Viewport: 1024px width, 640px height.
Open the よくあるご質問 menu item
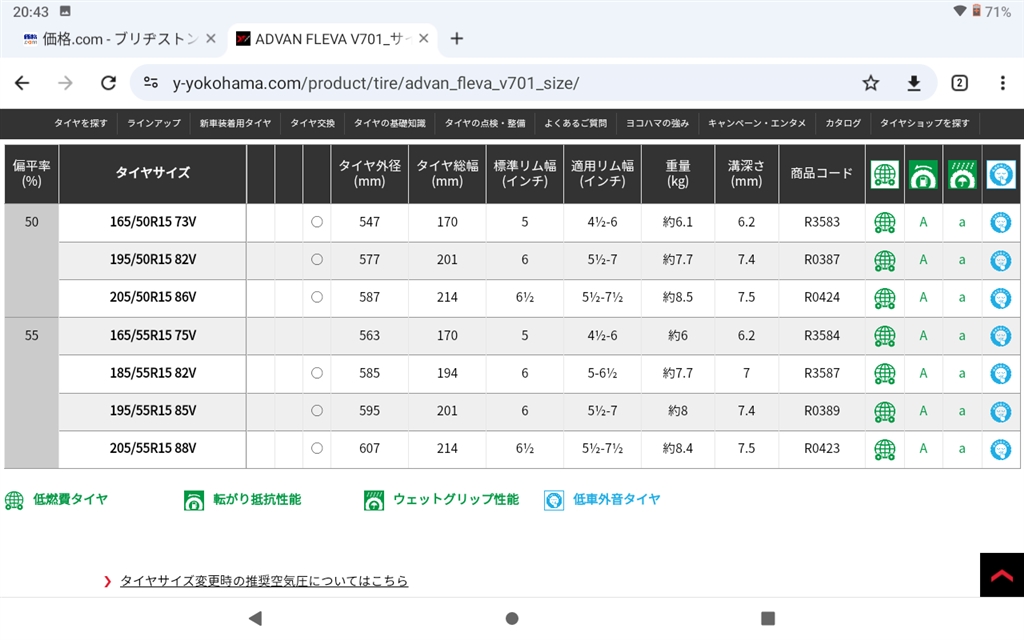coord(575,123)
